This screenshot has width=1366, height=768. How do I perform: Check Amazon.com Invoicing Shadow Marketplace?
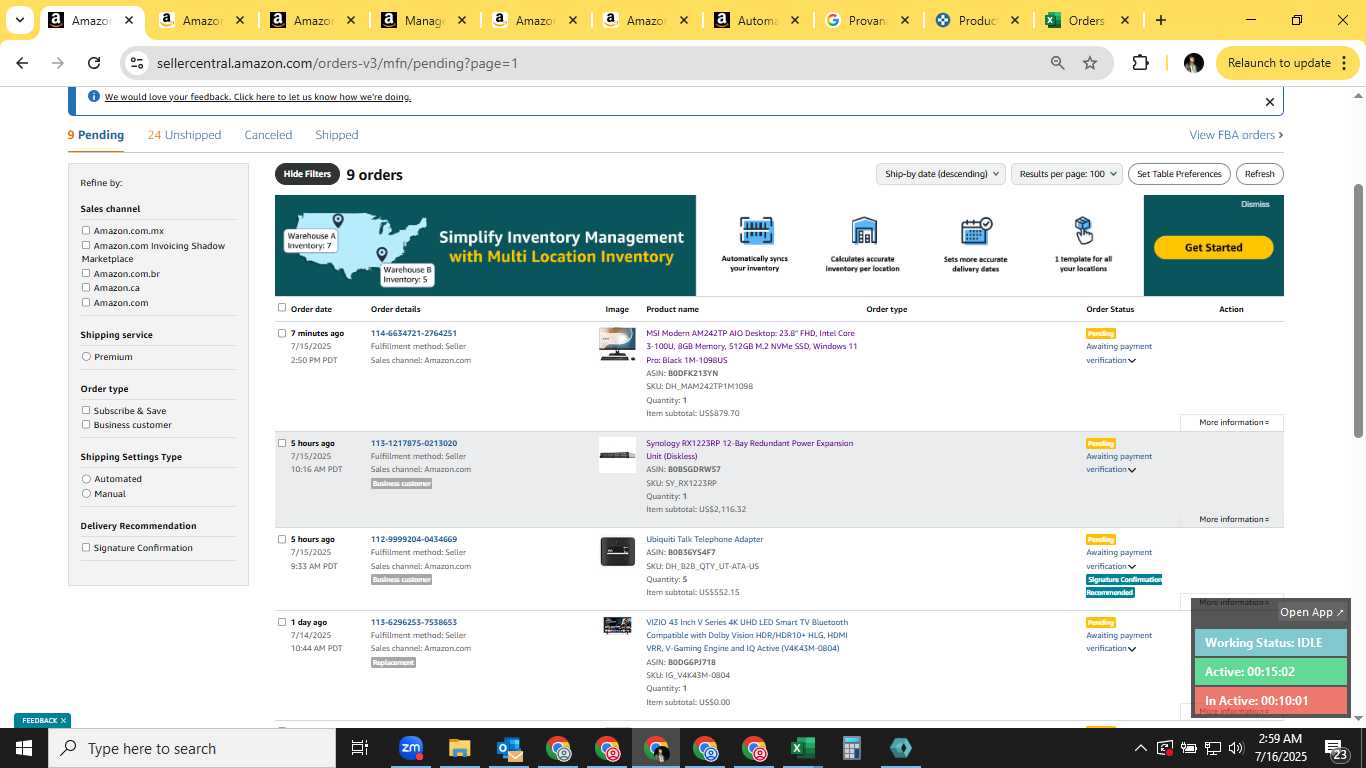[86, 245]
